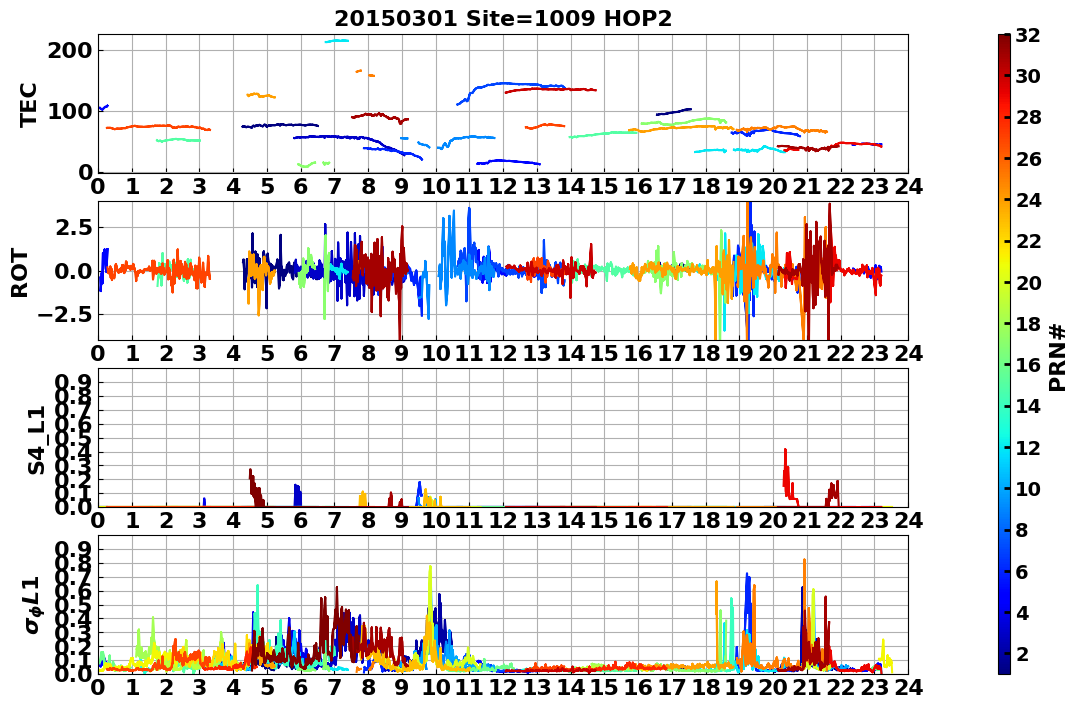Click the plot title '20150301 Site=1009 HOP2'
The height and width of the screenshot is (709, 1077).
pos(503,19)
